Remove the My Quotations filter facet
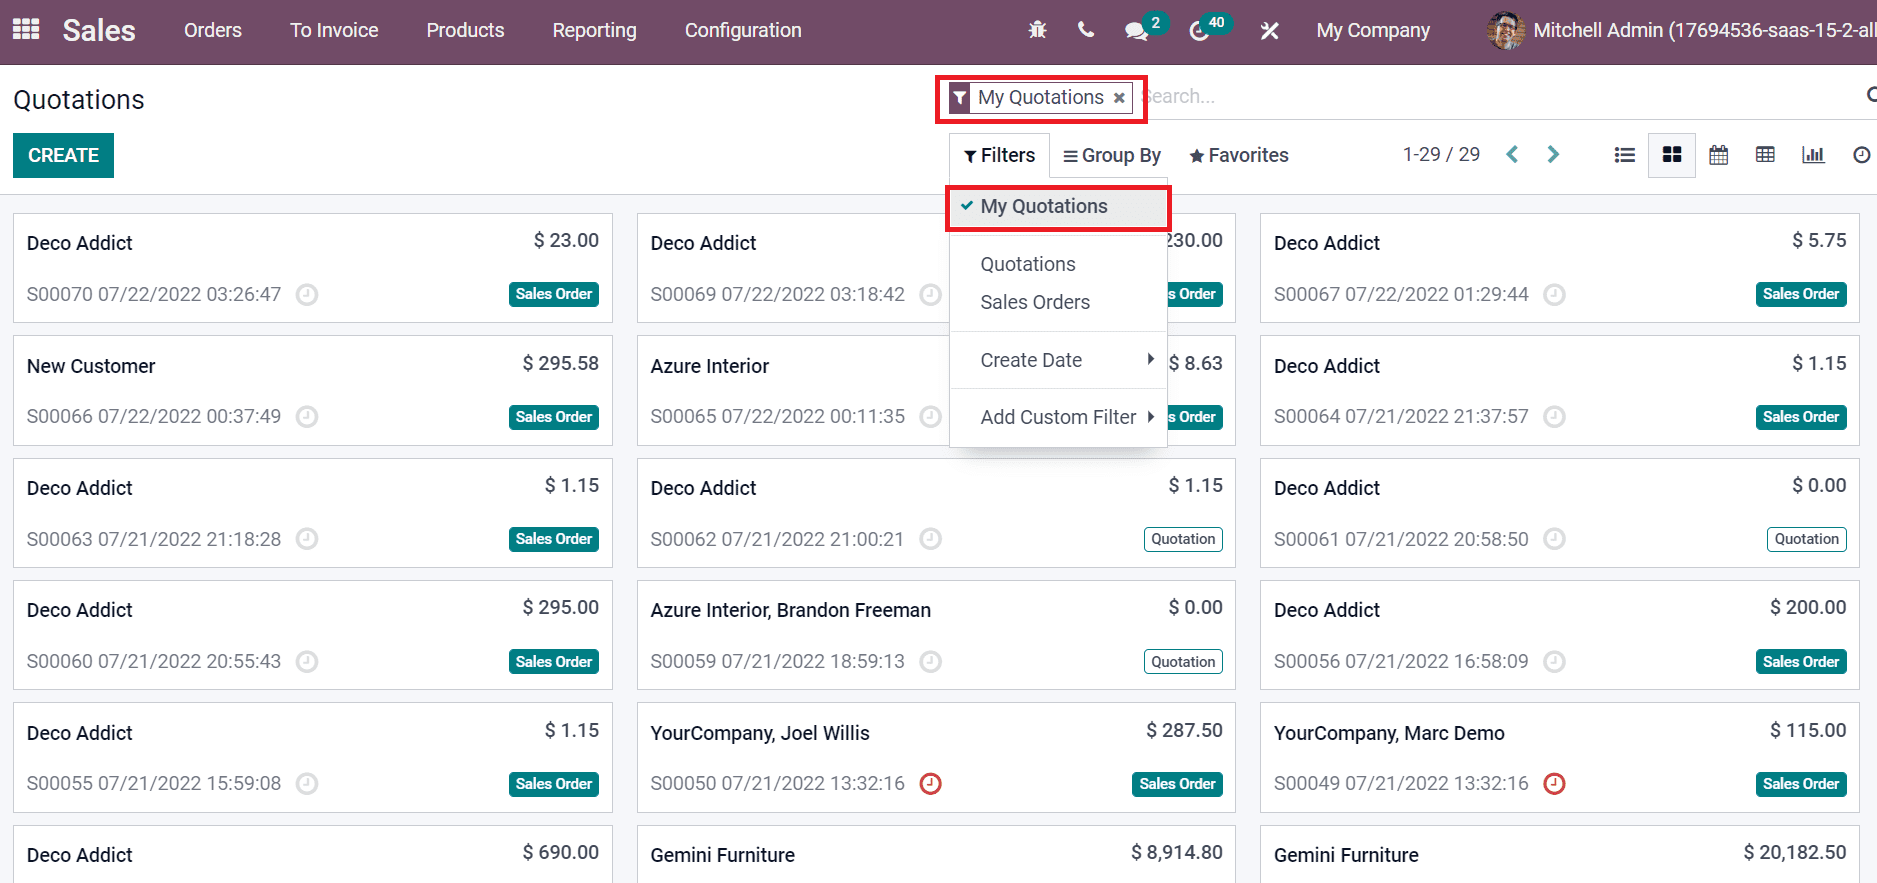Viewport: 1877px width, 883px height. (x=1119, y=98)
